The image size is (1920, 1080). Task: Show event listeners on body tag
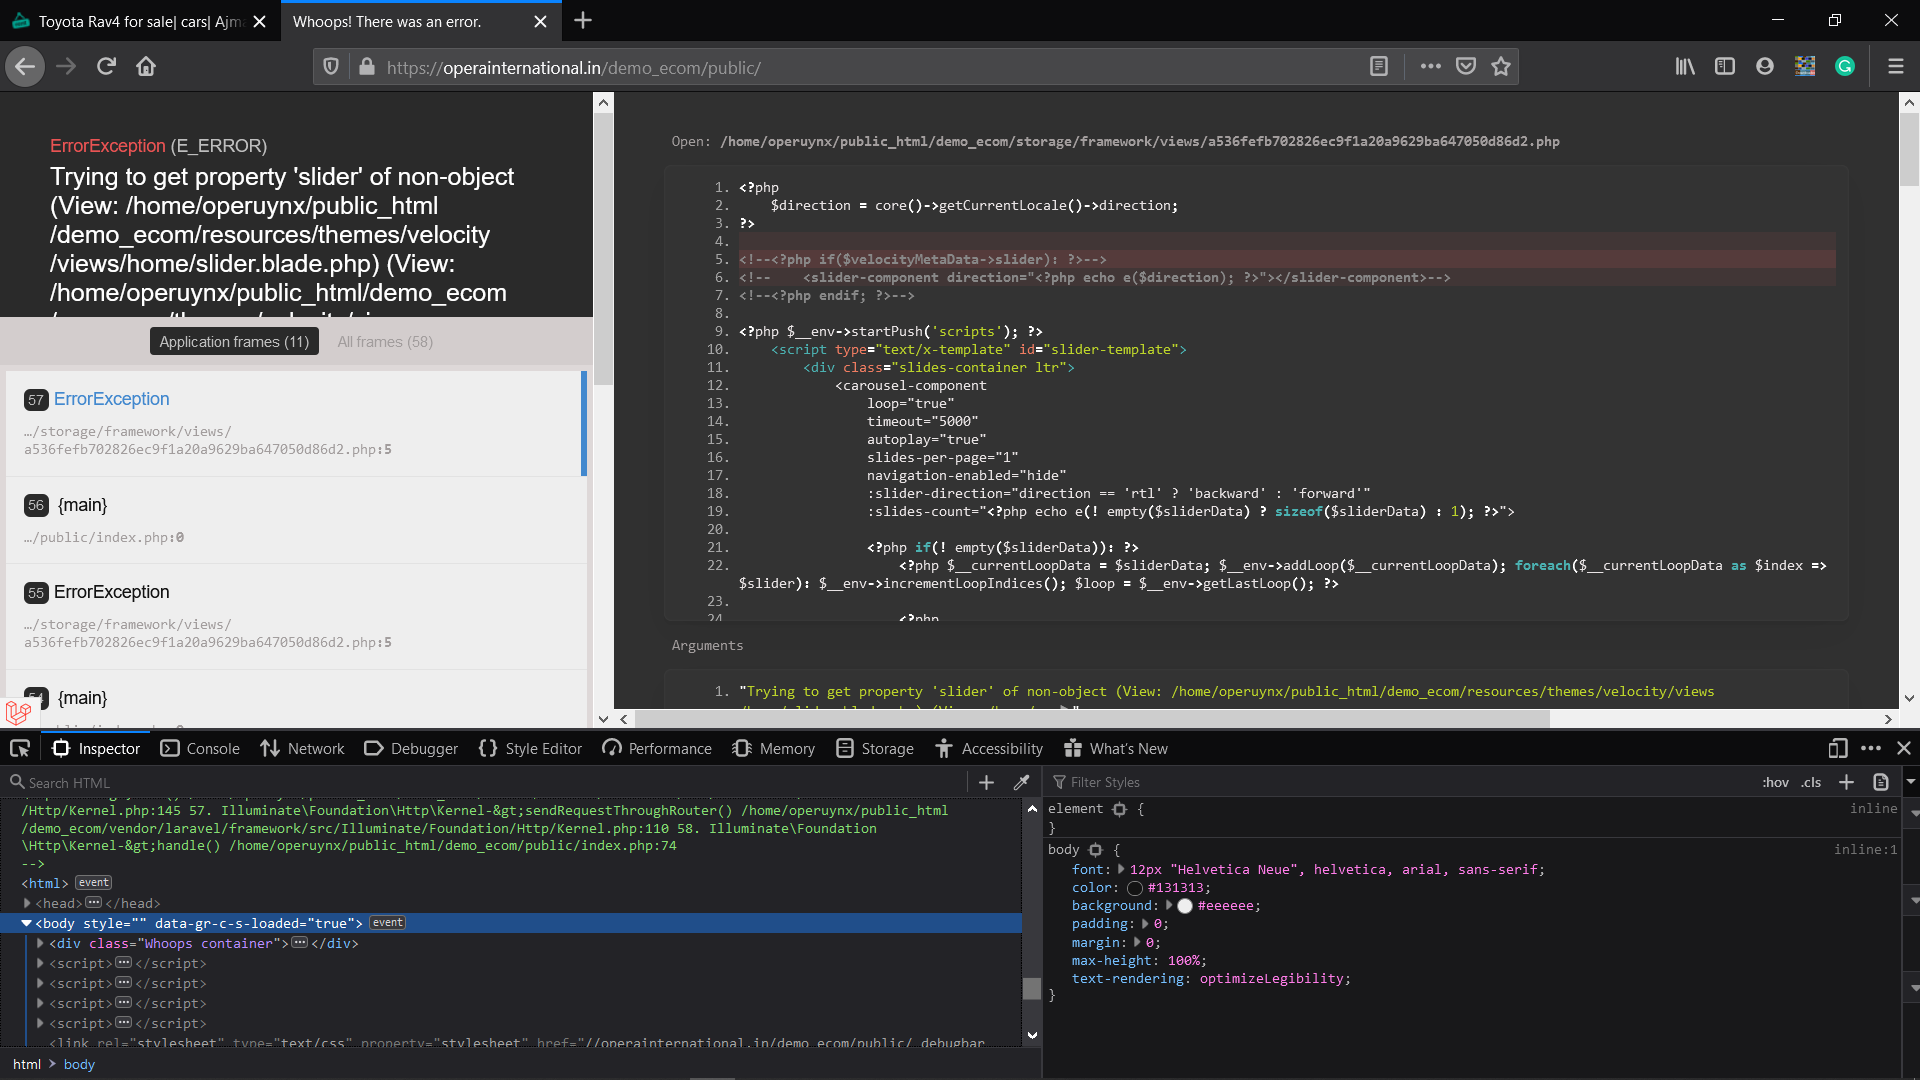coord(388,923)
